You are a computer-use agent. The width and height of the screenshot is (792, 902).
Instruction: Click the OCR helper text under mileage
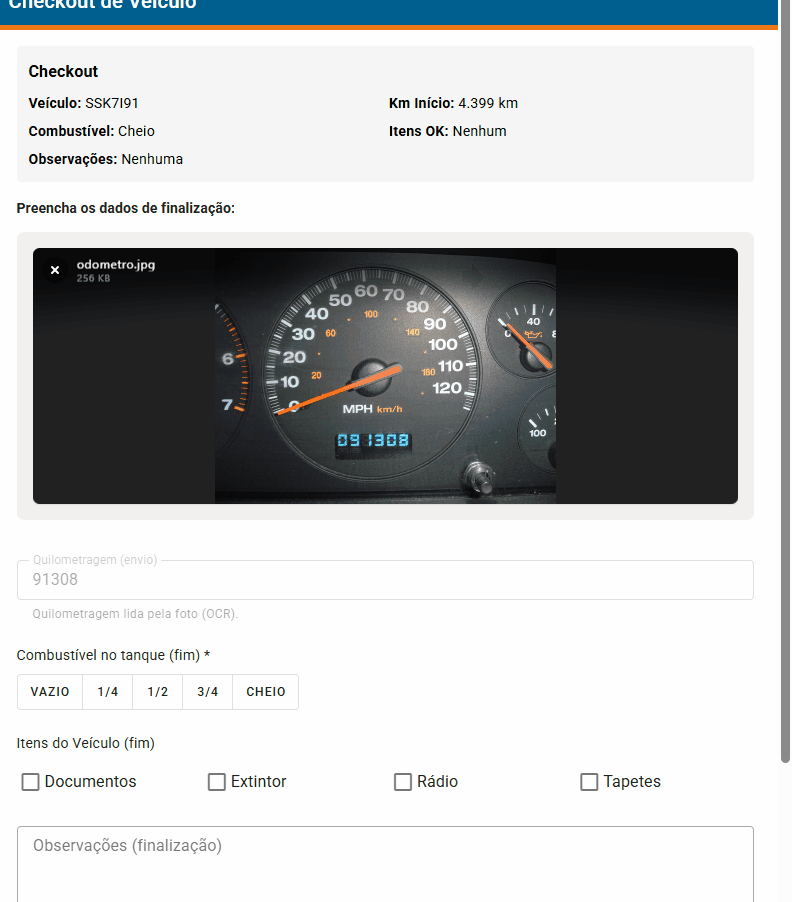click(x=135, y=614)
